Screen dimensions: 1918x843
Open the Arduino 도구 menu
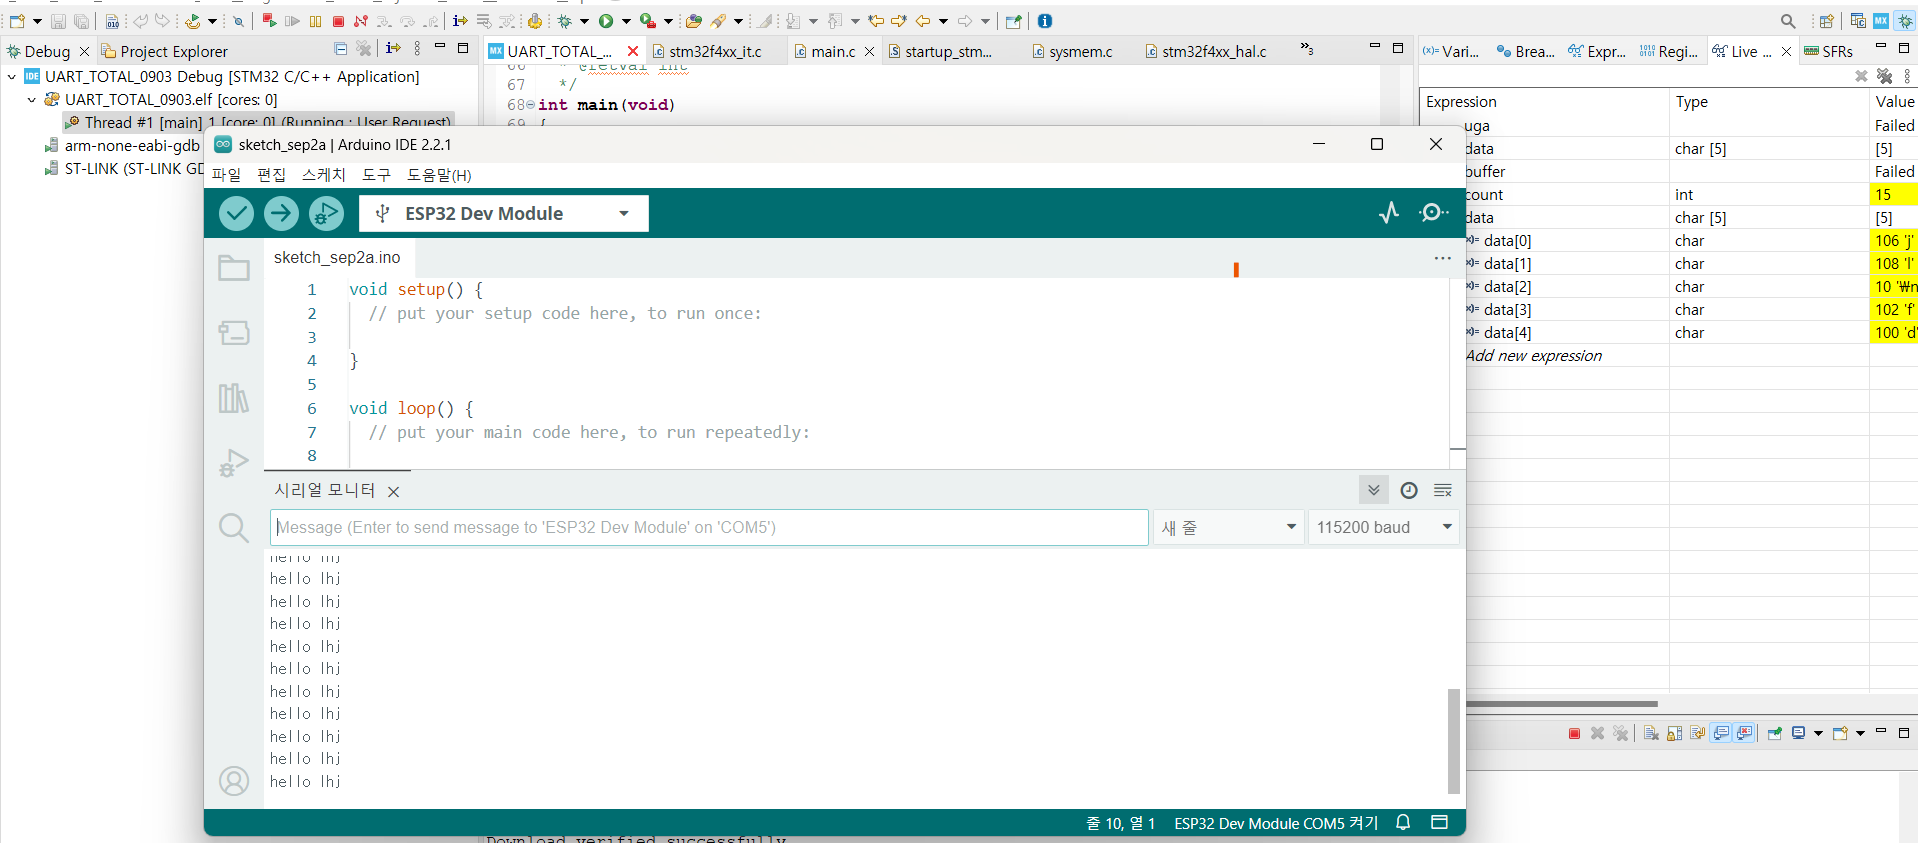[x=376, y=175]
